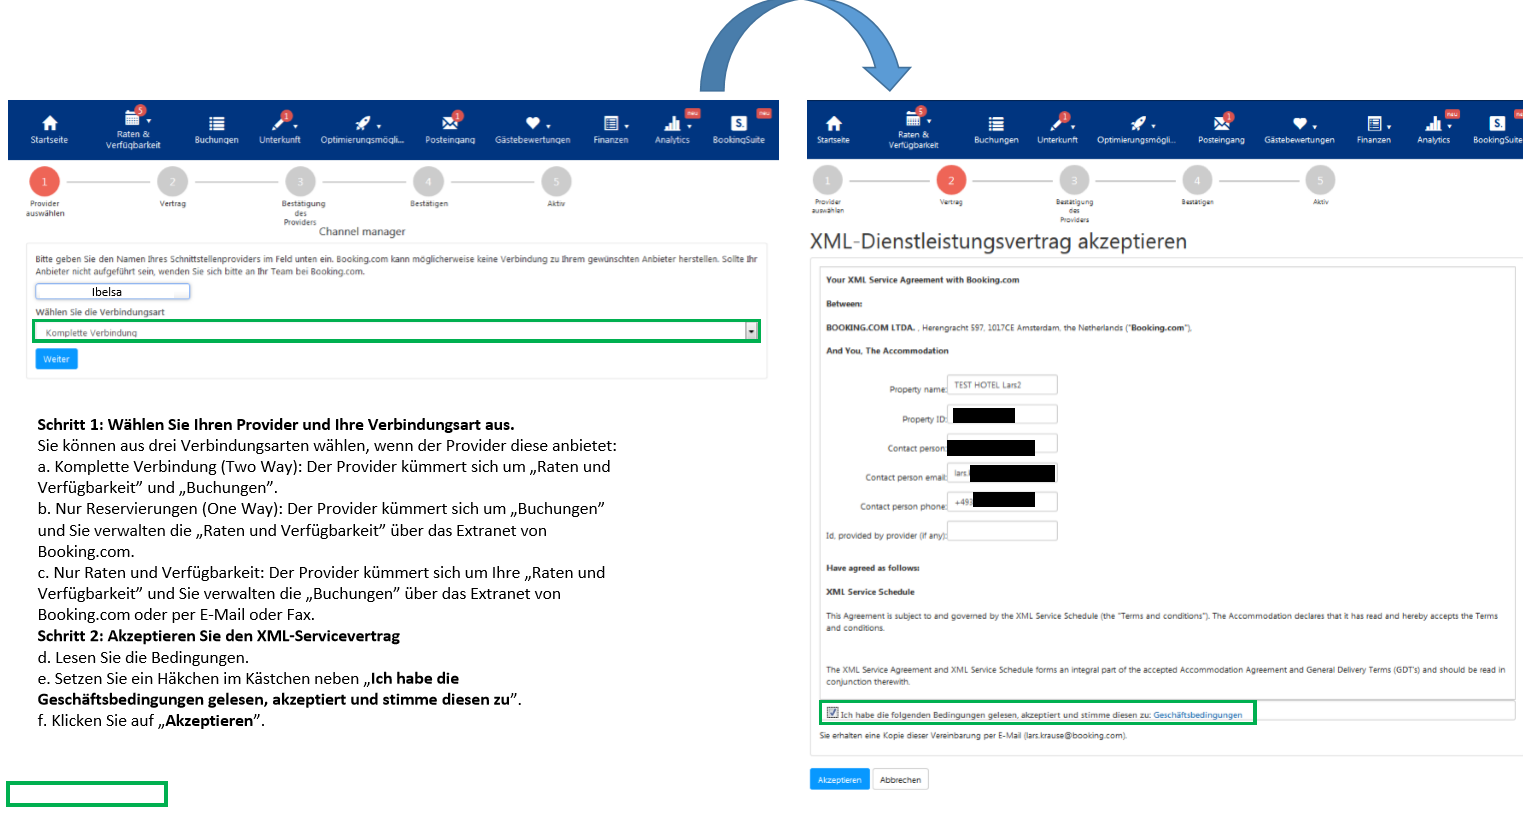The height and width of the screenshot is (826, 1523).
Task: Click BookingSuite icon in Channel manager screen
Action: pyautogui.click(x=739, y=124)
